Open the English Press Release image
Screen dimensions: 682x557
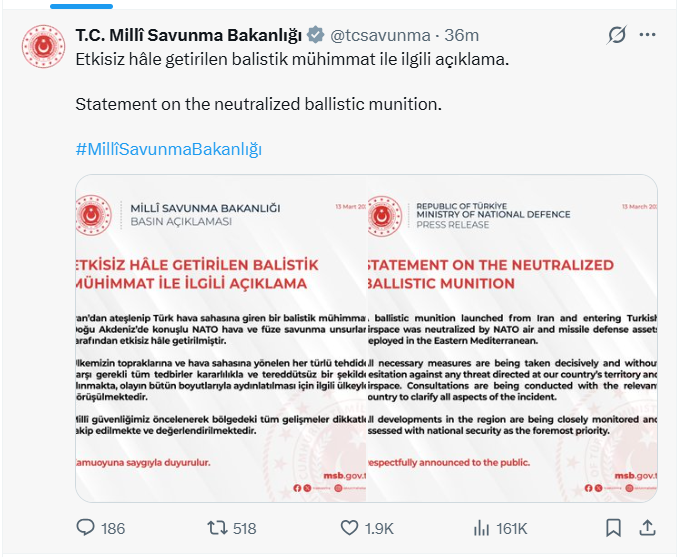coord(512,338)
